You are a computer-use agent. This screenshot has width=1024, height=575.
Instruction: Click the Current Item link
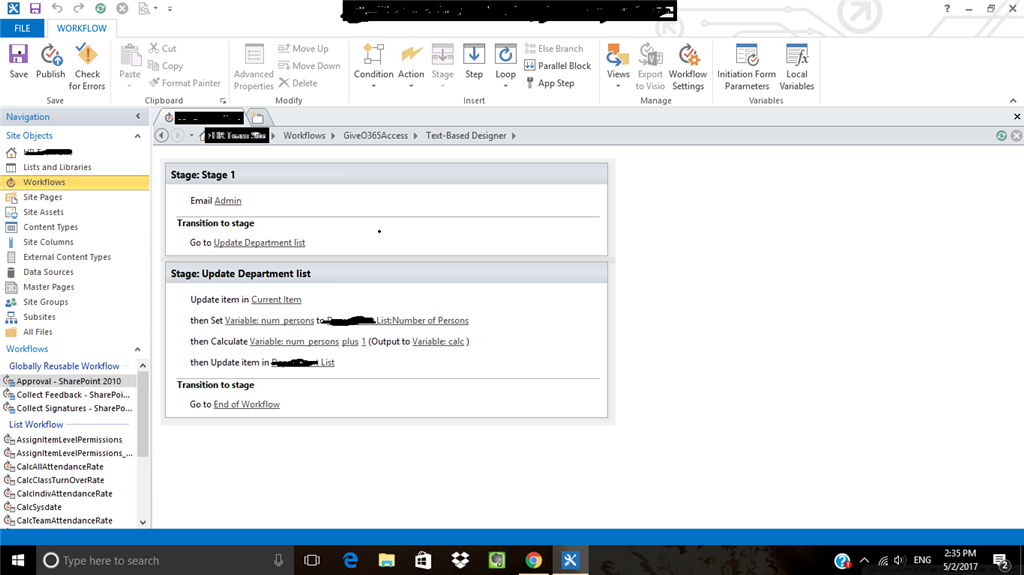click(276, 299)
